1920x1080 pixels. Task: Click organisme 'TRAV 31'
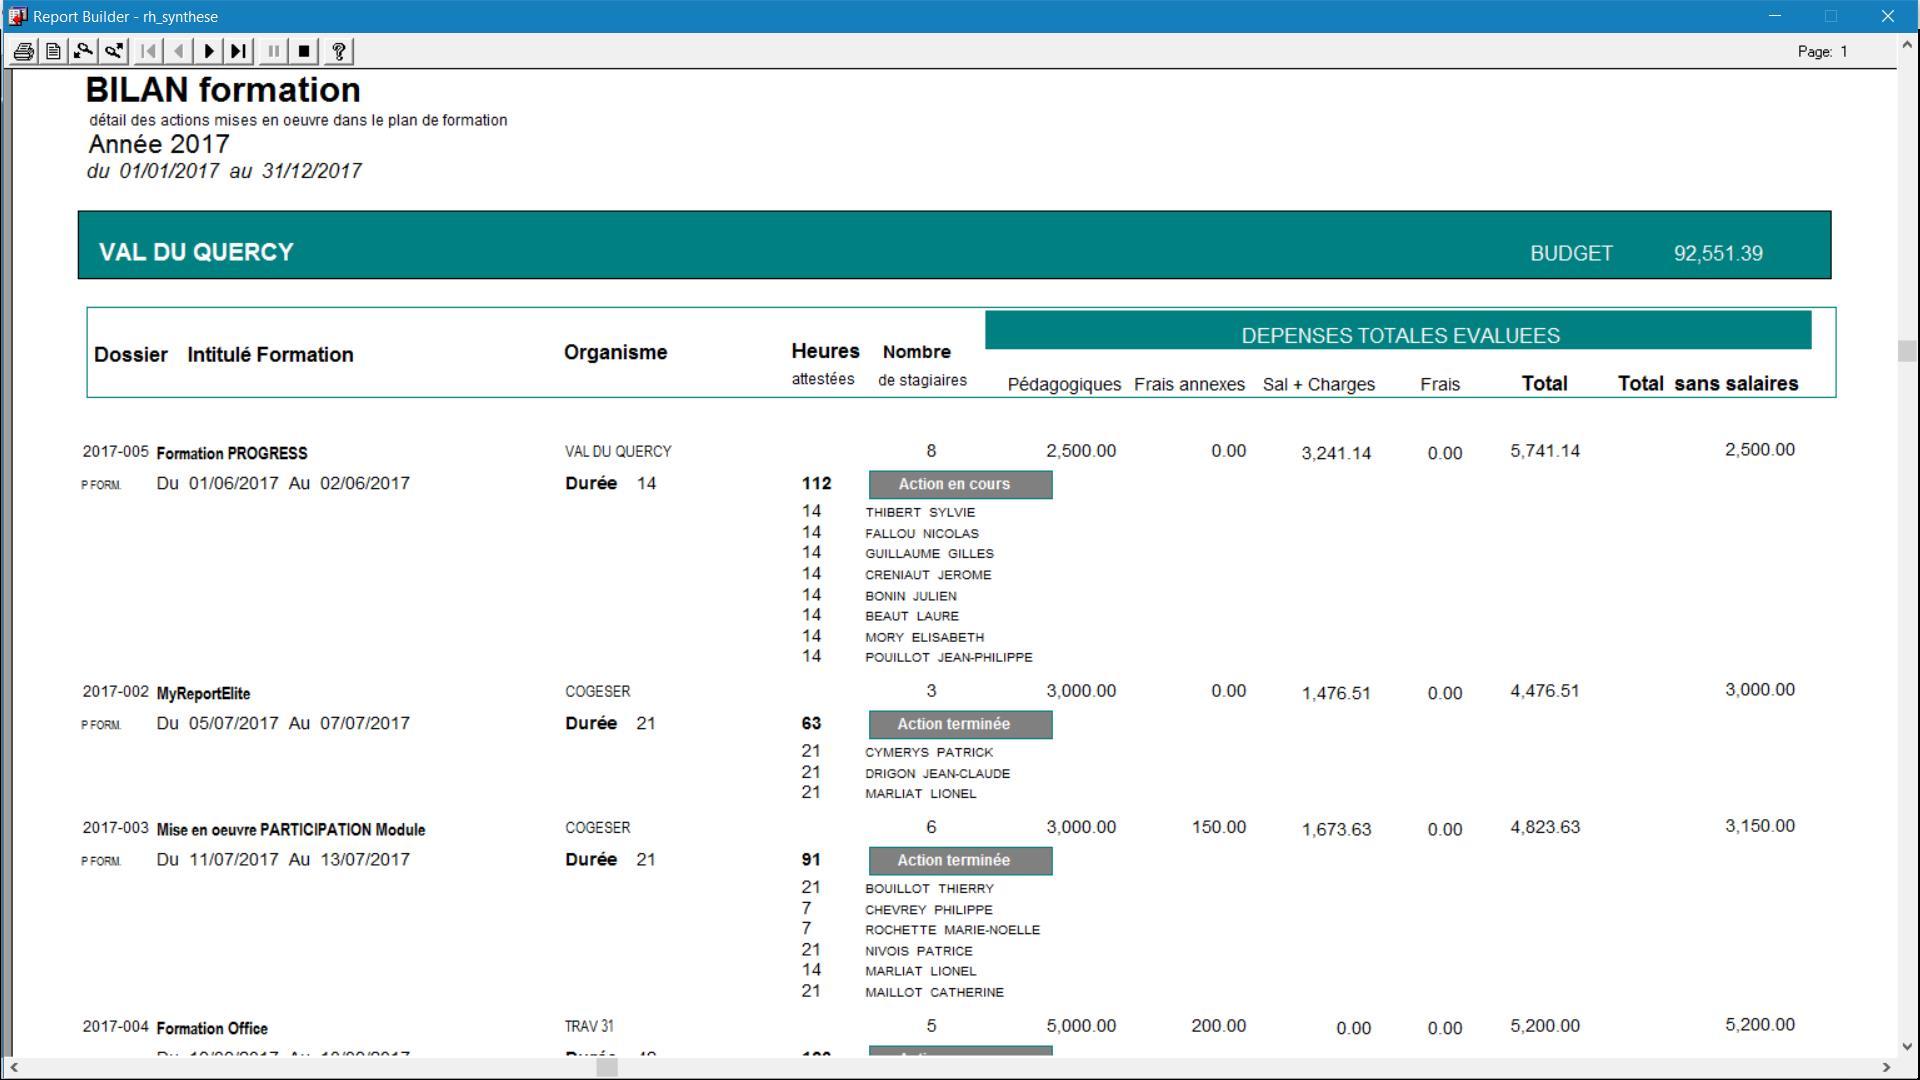point(589,1027)
